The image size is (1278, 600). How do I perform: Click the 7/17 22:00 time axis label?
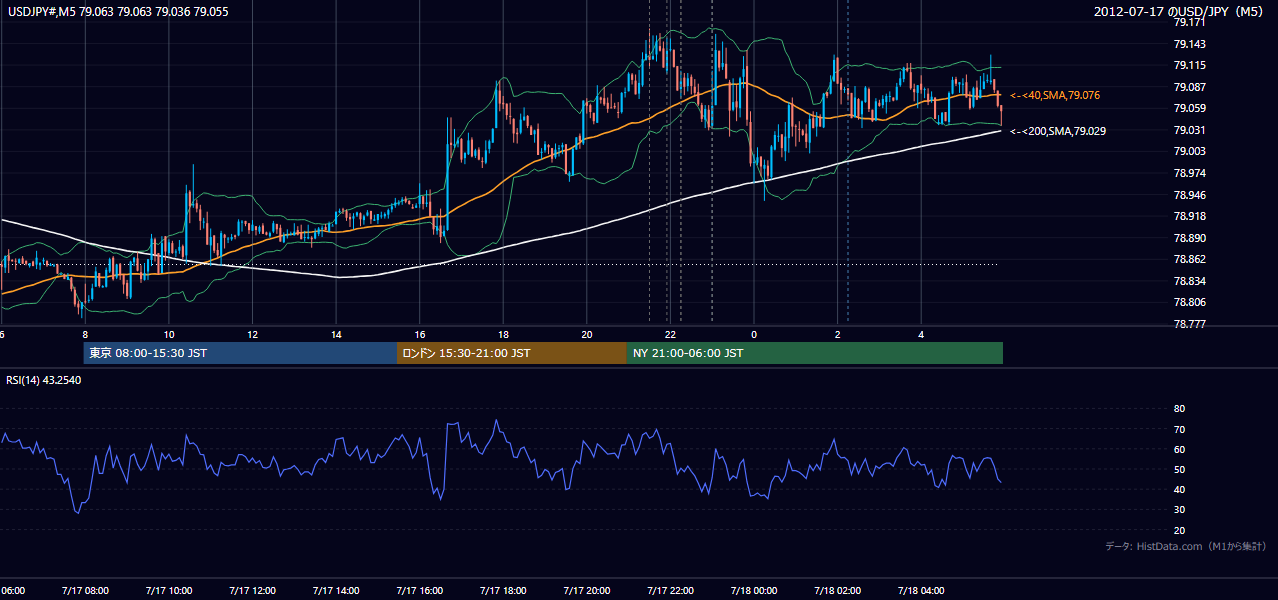(671, 590)
